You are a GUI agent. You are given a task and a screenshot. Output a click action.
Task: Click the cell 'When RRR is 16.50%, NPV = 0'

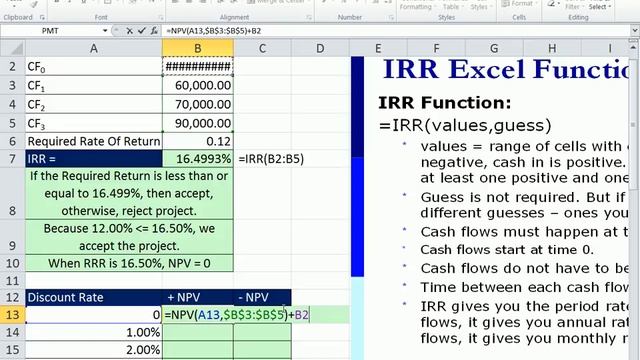point(129,263)
